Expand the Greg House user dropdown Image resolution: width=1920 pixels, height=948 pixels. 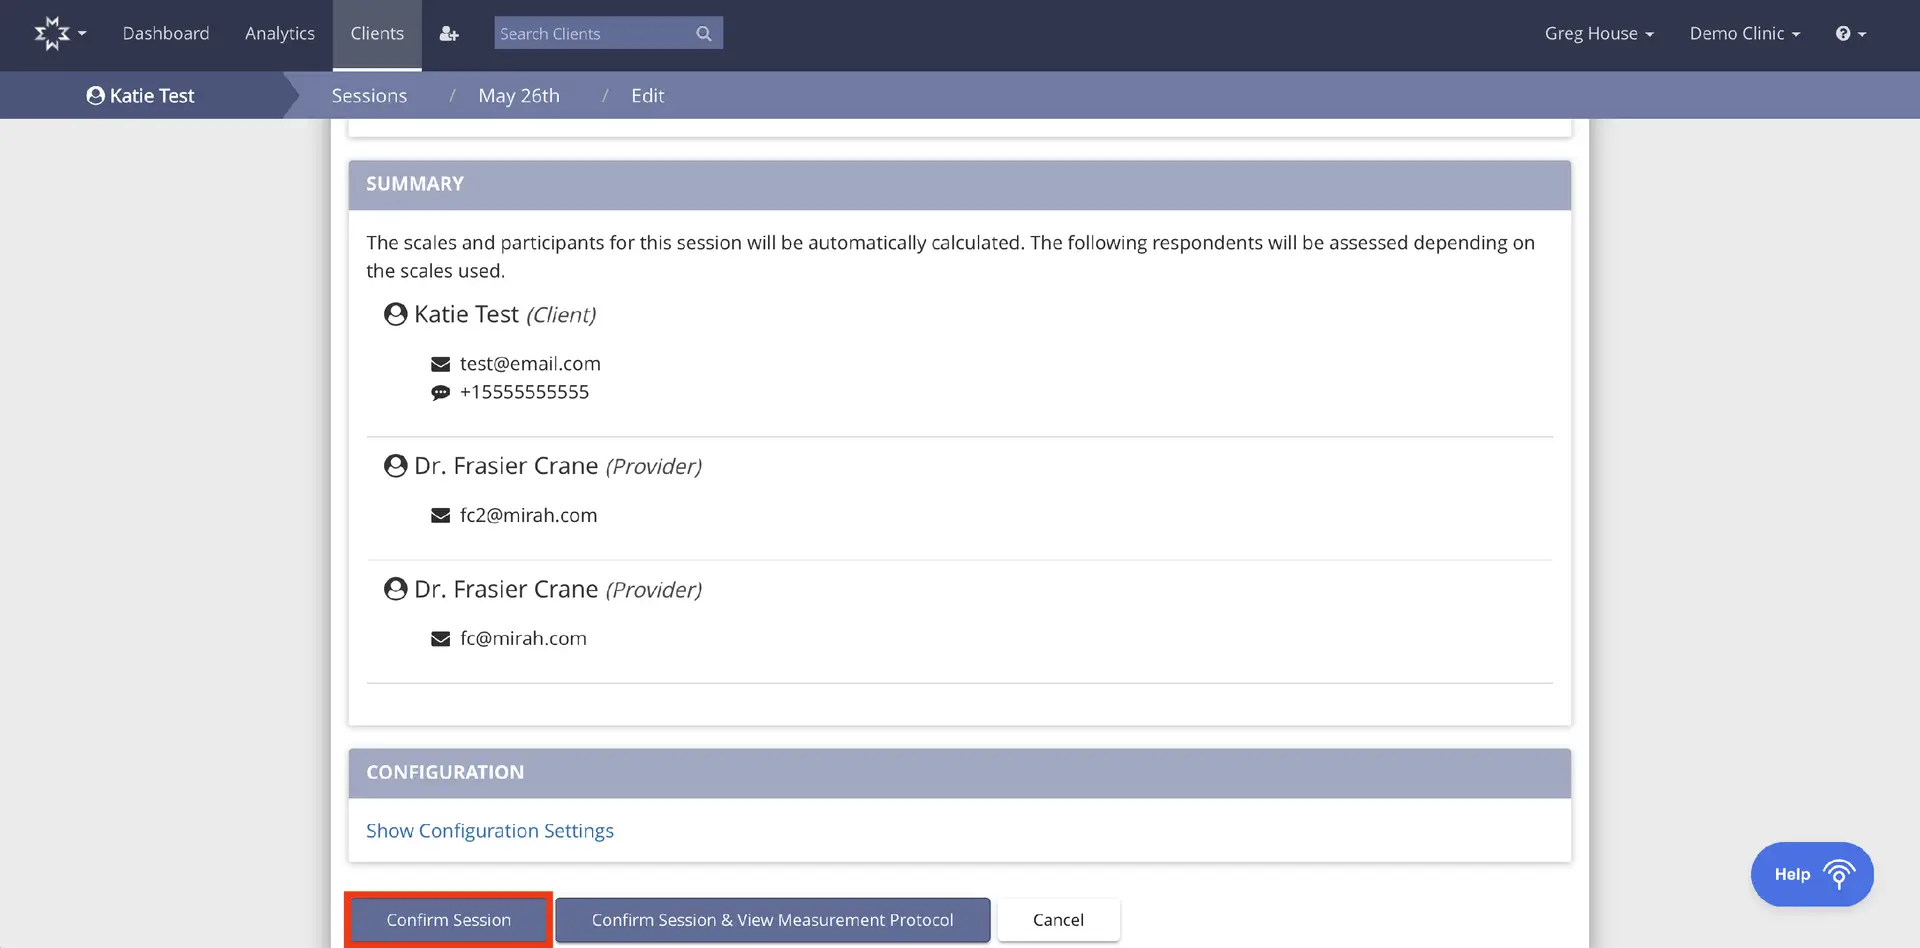pos(1598,34)
